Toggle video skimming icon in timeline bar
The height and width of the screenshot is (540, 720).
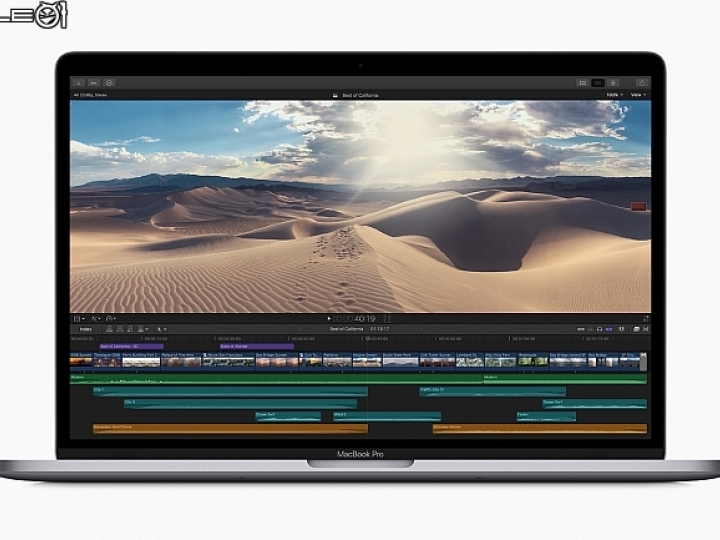coord(581,329)
